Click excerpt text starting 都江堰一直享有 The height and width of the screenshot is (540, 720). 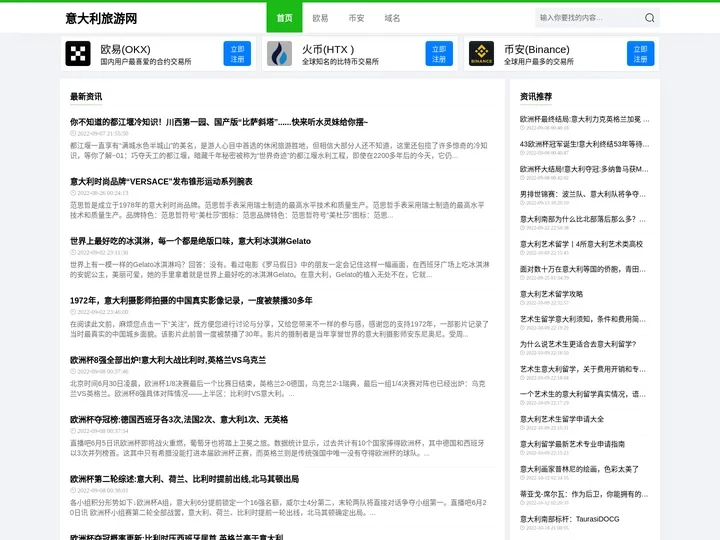click(278, 151)
